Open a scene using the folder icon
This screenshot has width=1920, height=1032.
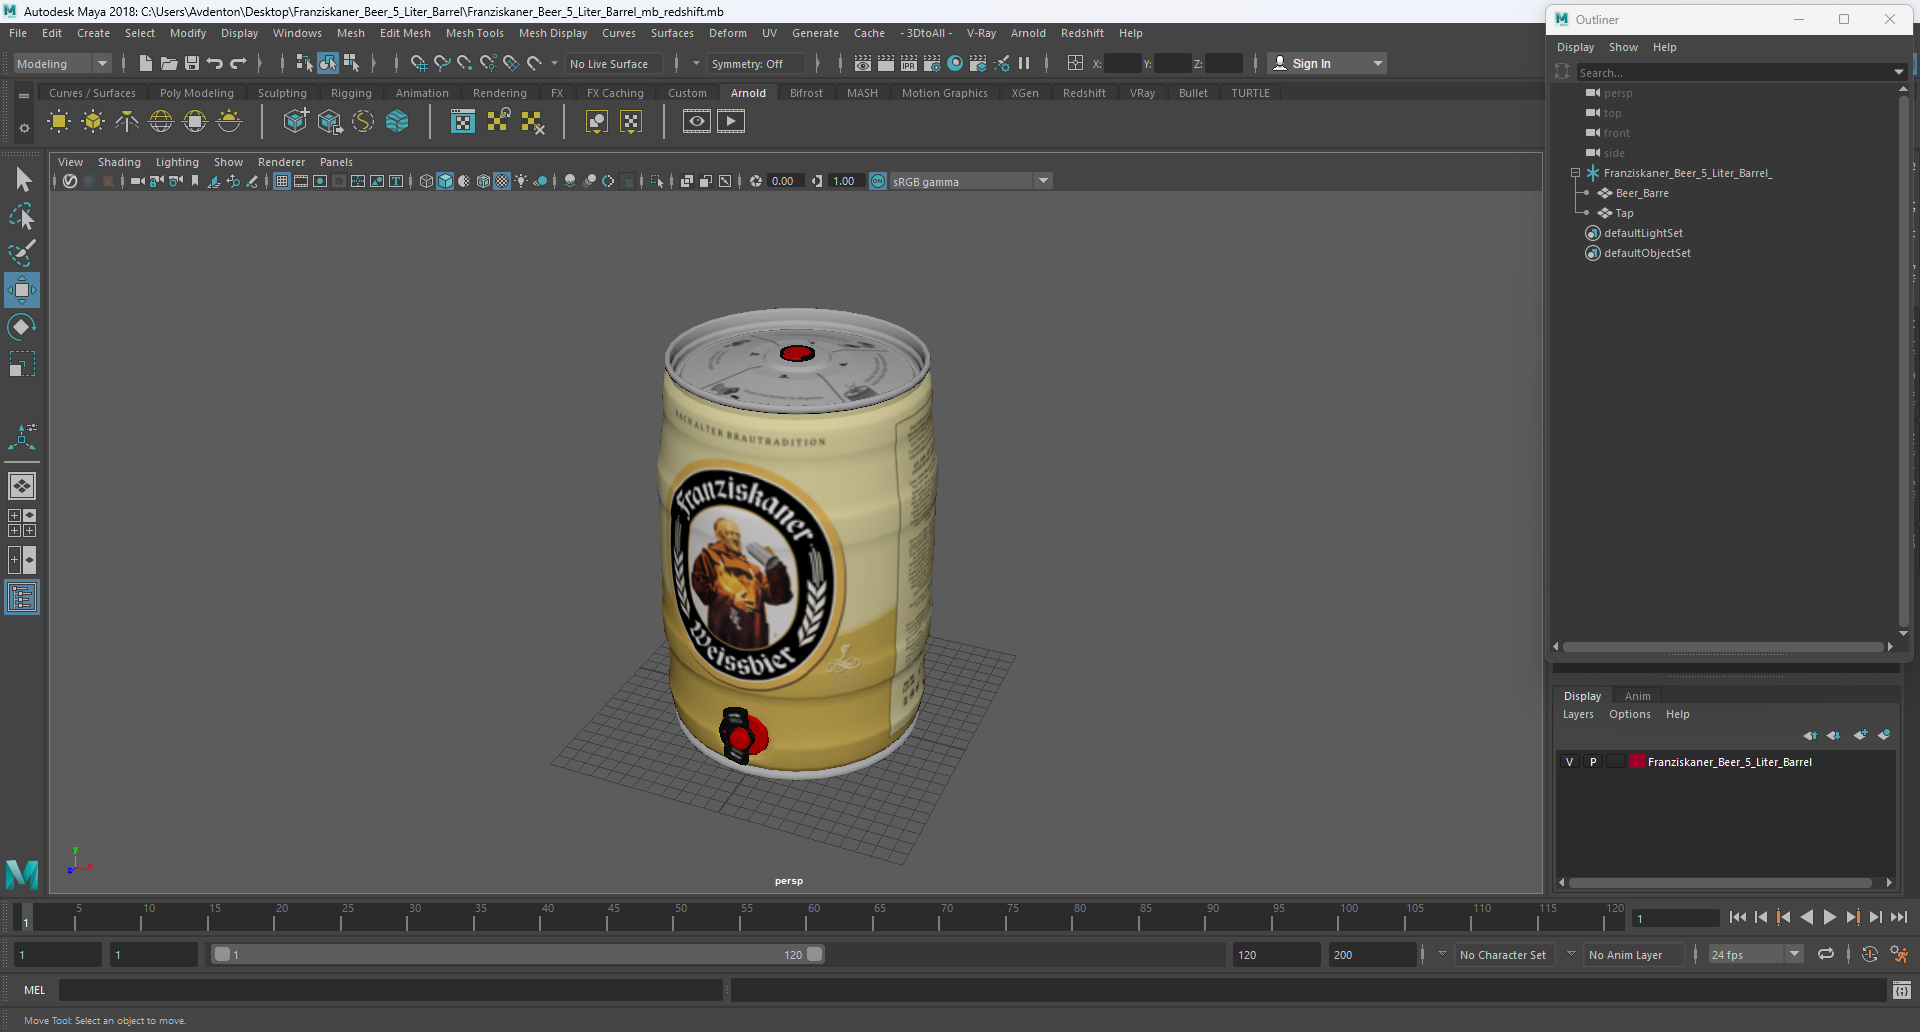point(169,63)
